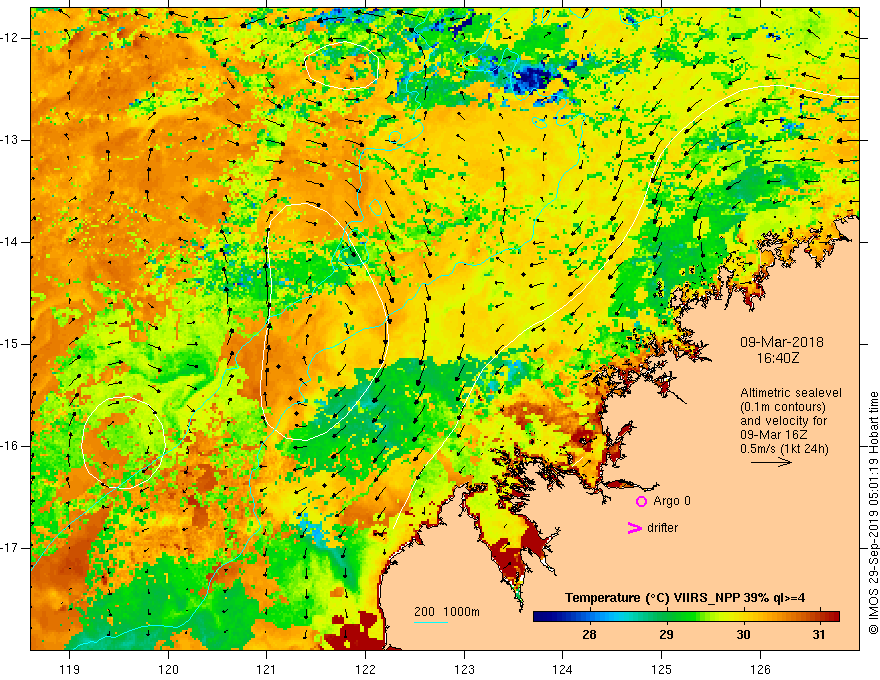This screenshot has height=680, width=880.
Task: Click the '09-Mar 16Z' text line
Action: point(773,435)
